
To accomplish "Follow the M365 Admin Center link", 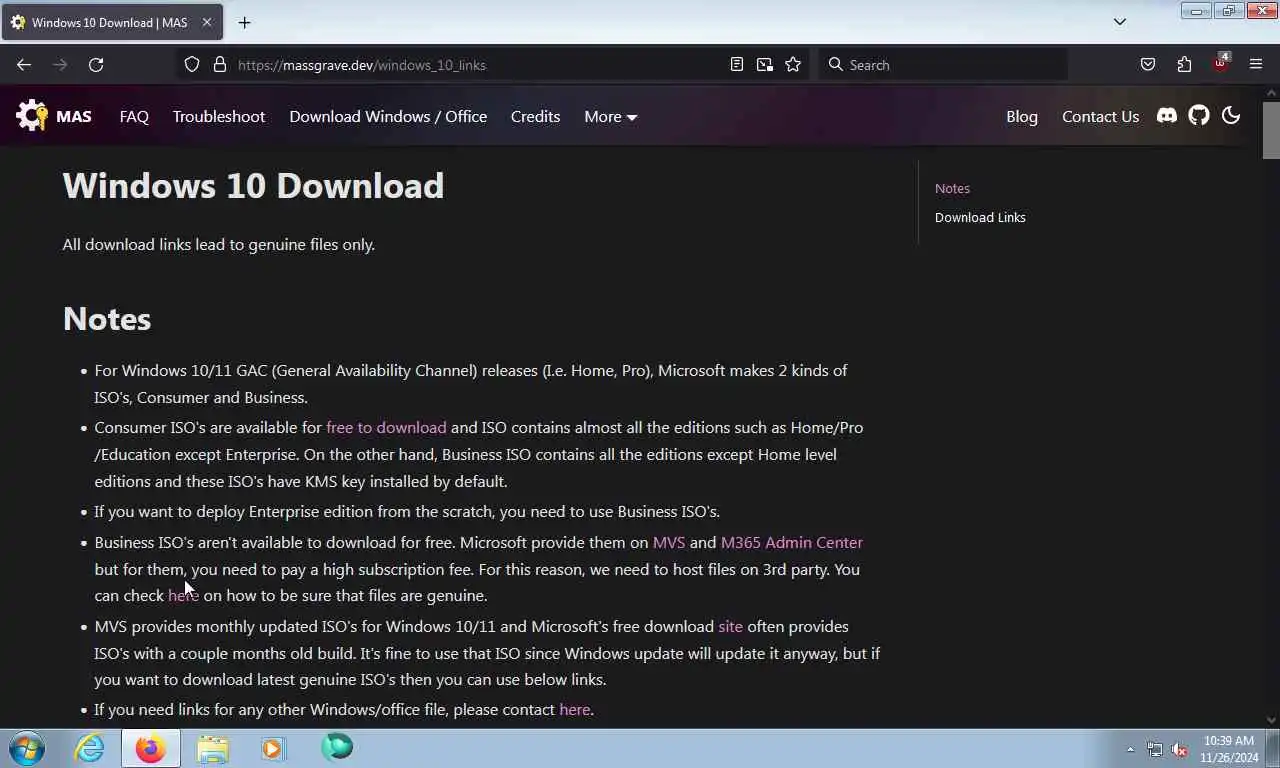I will (x=791, y=542).
